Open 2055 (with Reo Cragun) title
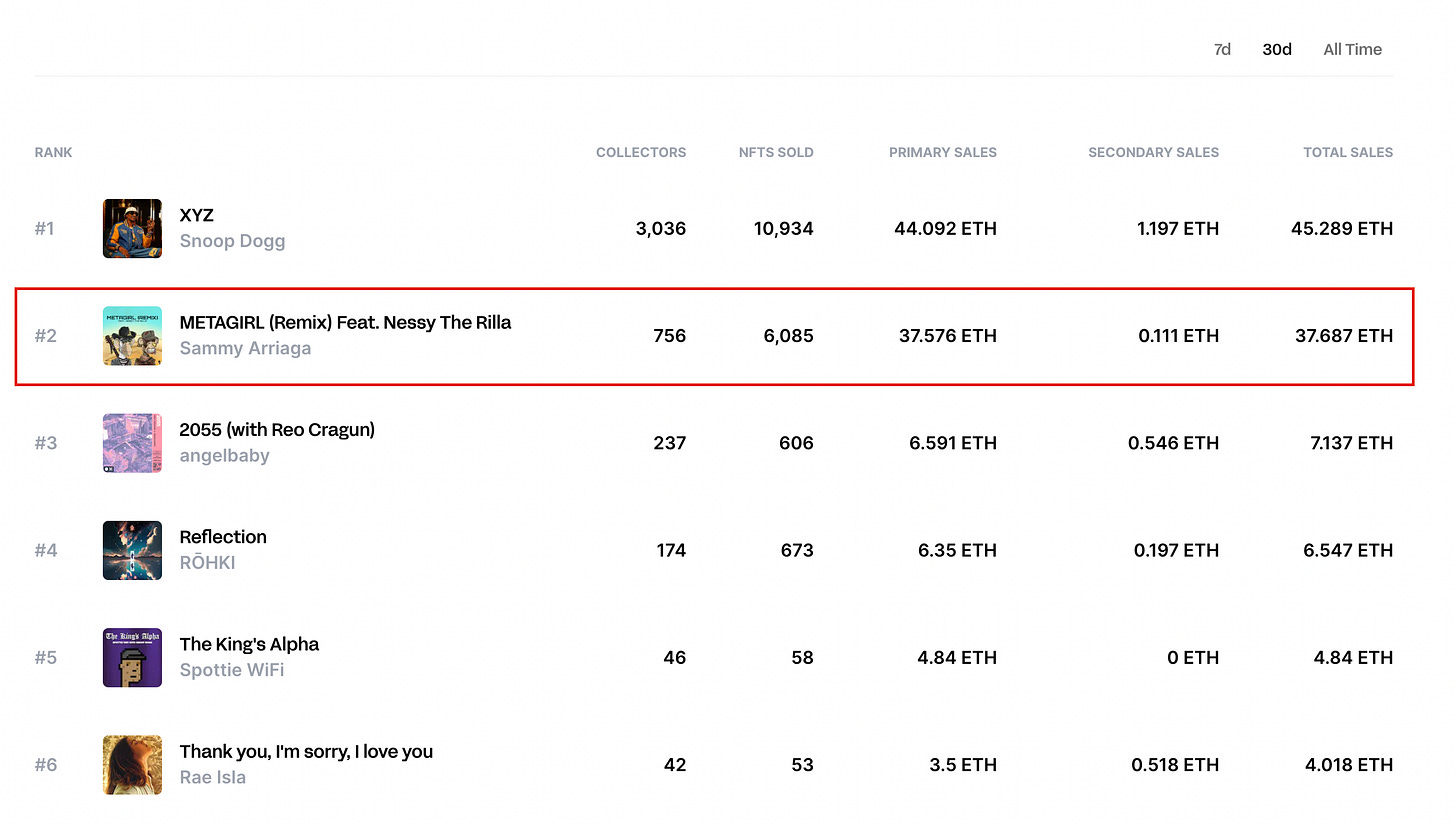Viewport: 1456px width, 826px height. (x=277, y=430)
